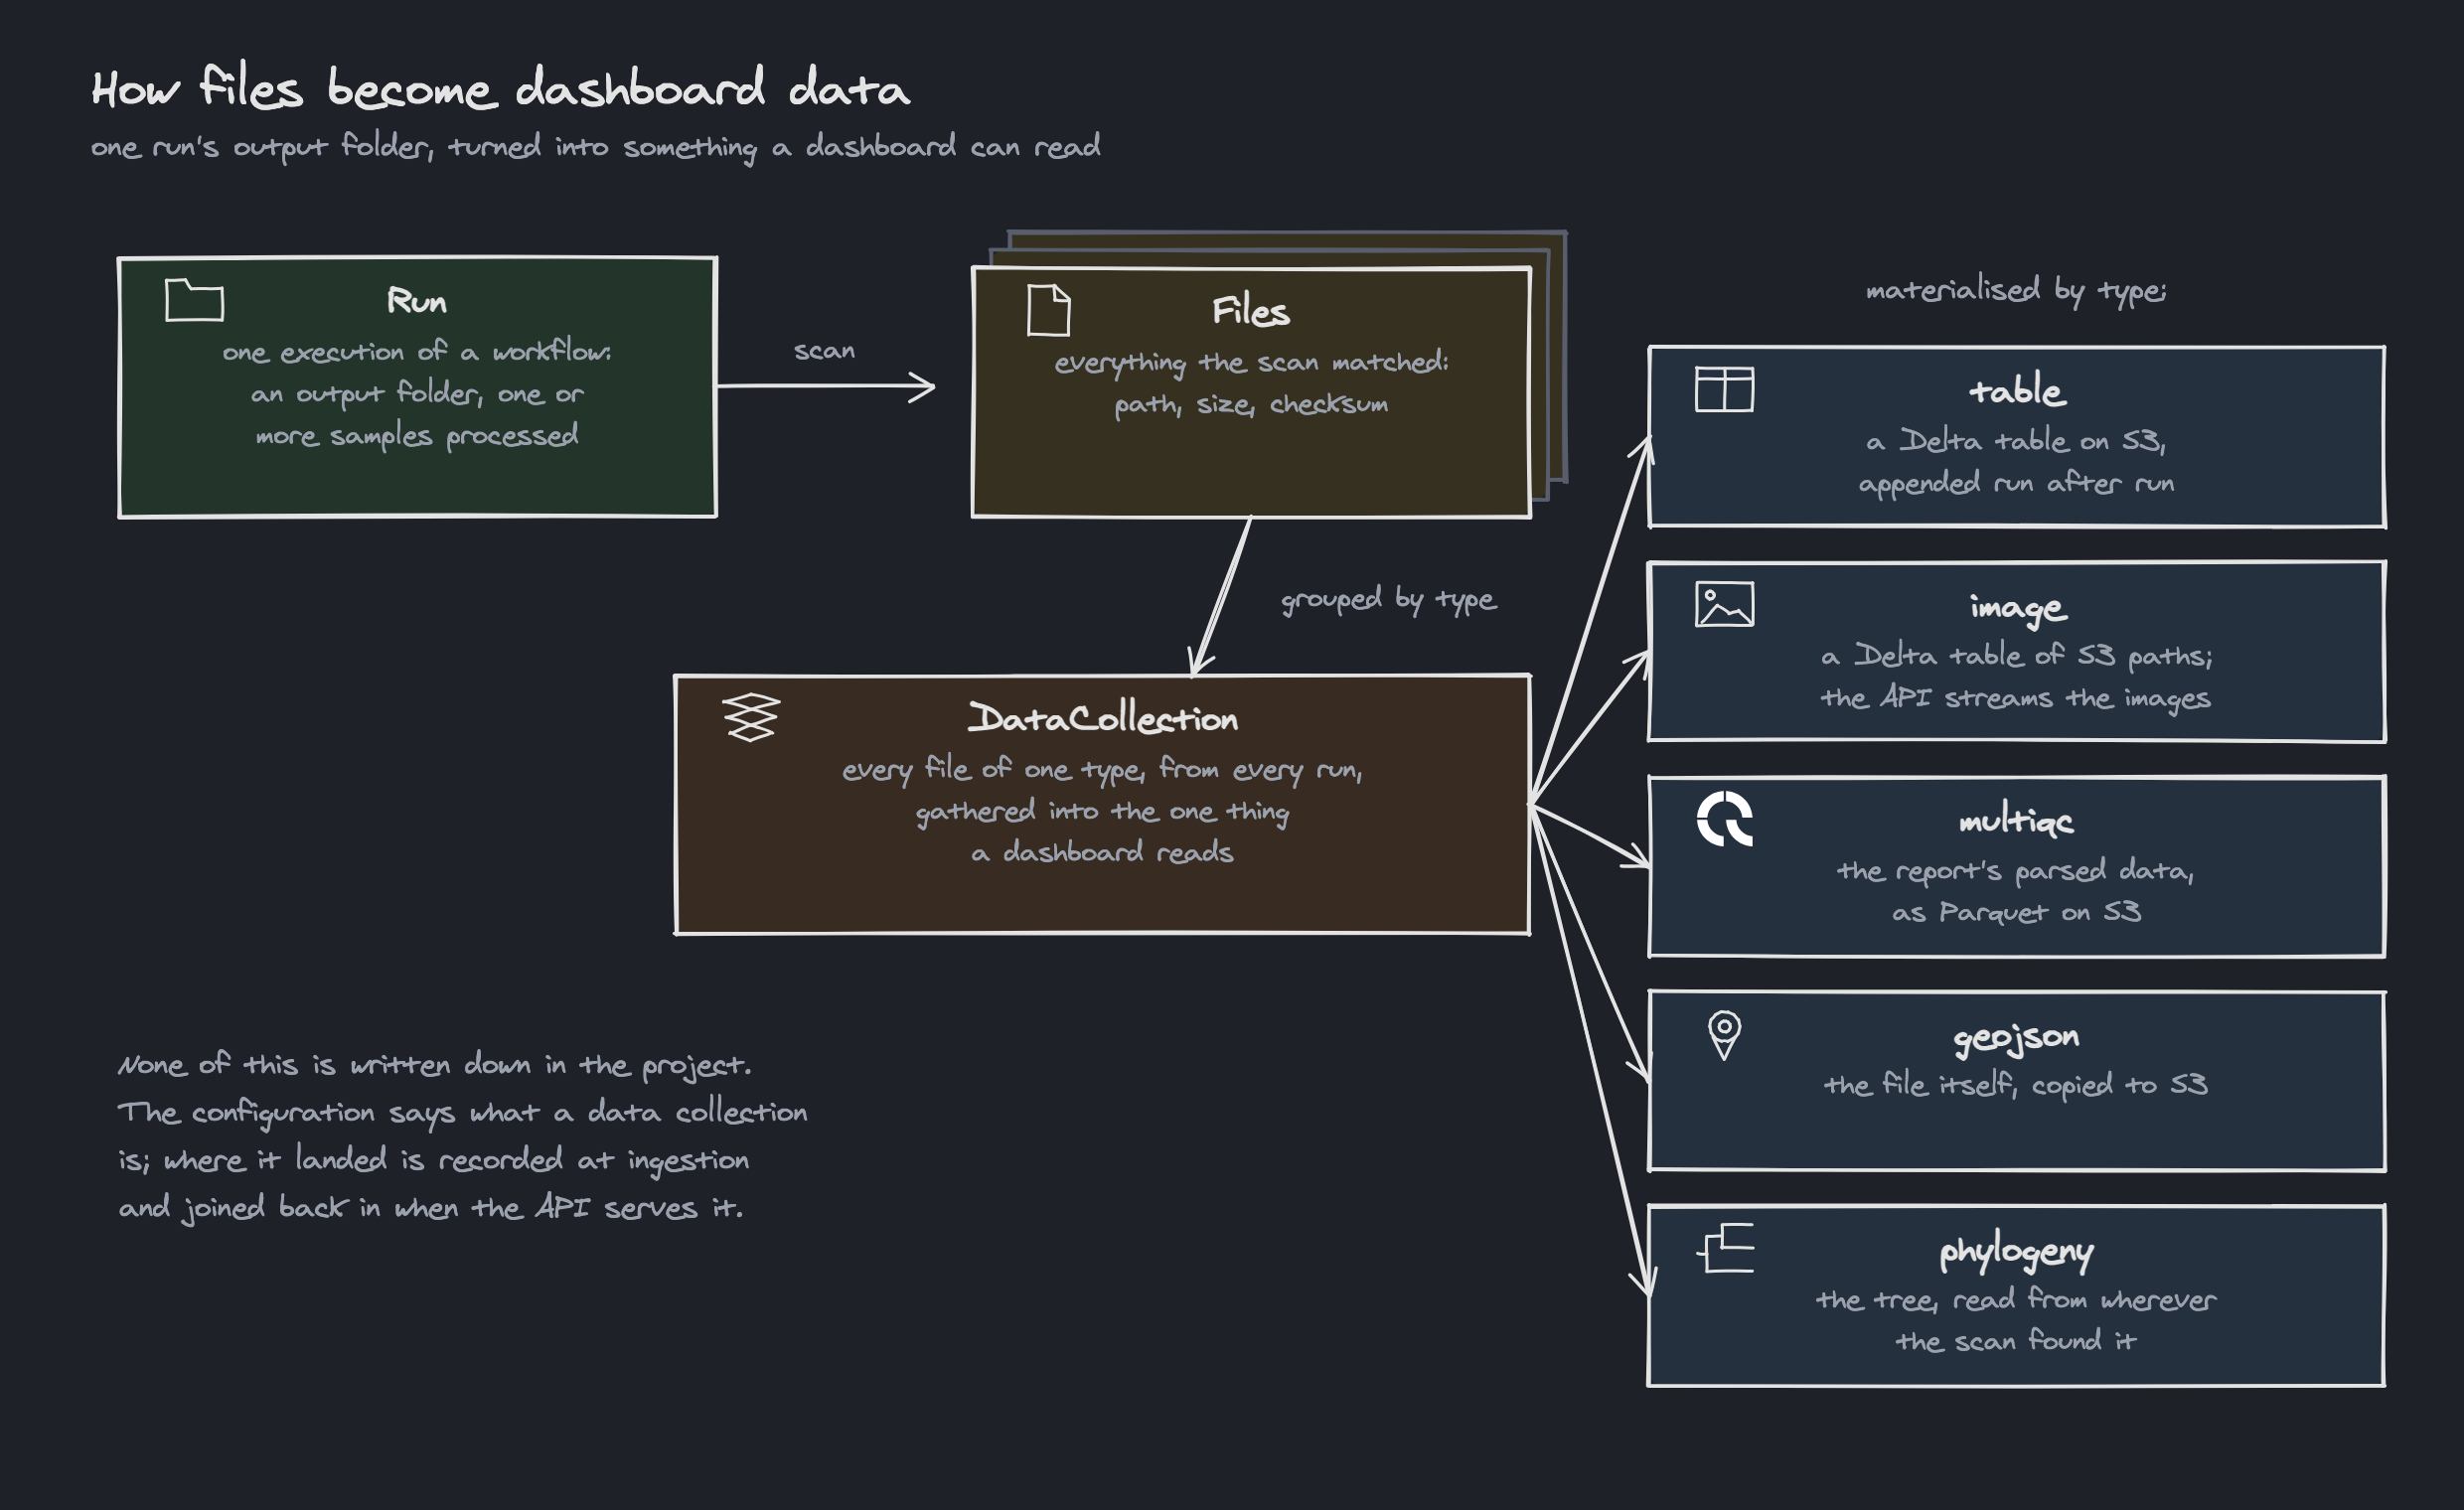Click the folder icon in the Run box
Viewport: 2464px width, 1510px height.
pyautogui.click(x=194, y=300)
